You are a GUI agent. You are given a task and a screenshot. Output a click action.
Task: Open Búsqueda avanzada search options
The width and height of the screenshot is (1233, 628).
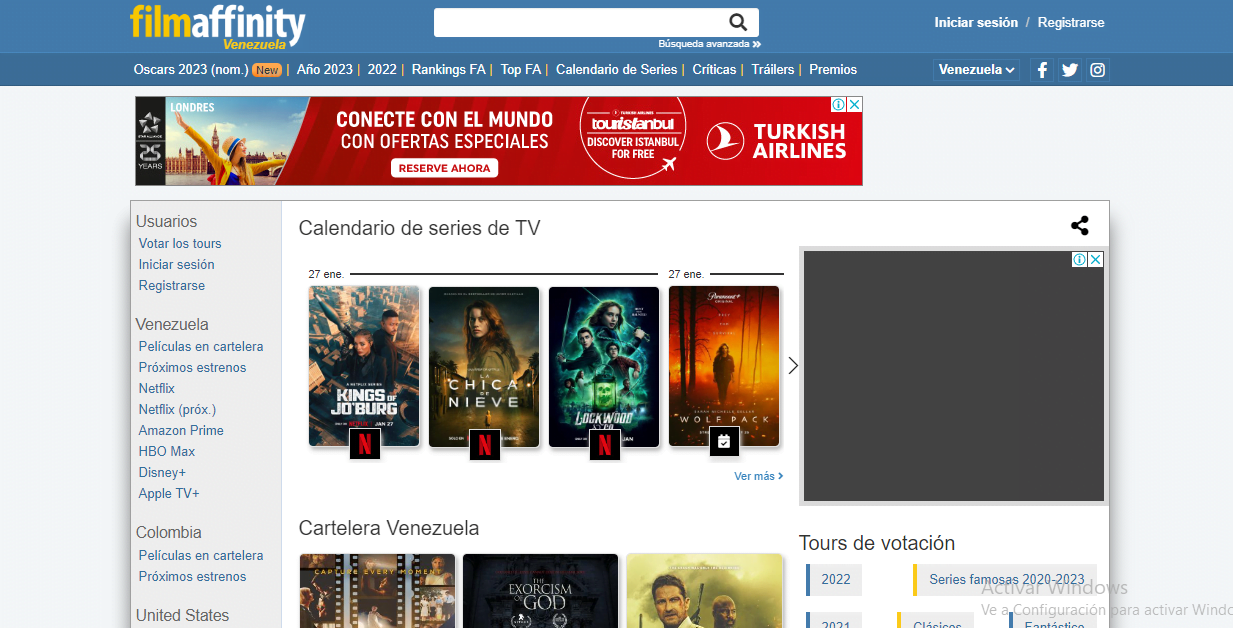(x=709, y=44)
